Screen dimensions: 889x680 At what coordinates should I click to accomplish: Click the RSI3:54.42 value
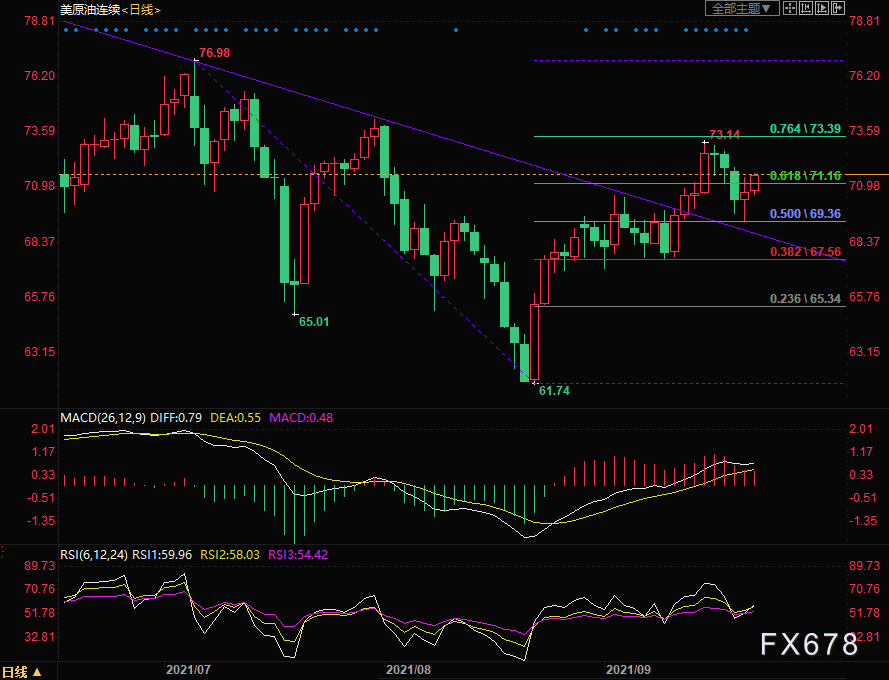[x=298, y=555]
